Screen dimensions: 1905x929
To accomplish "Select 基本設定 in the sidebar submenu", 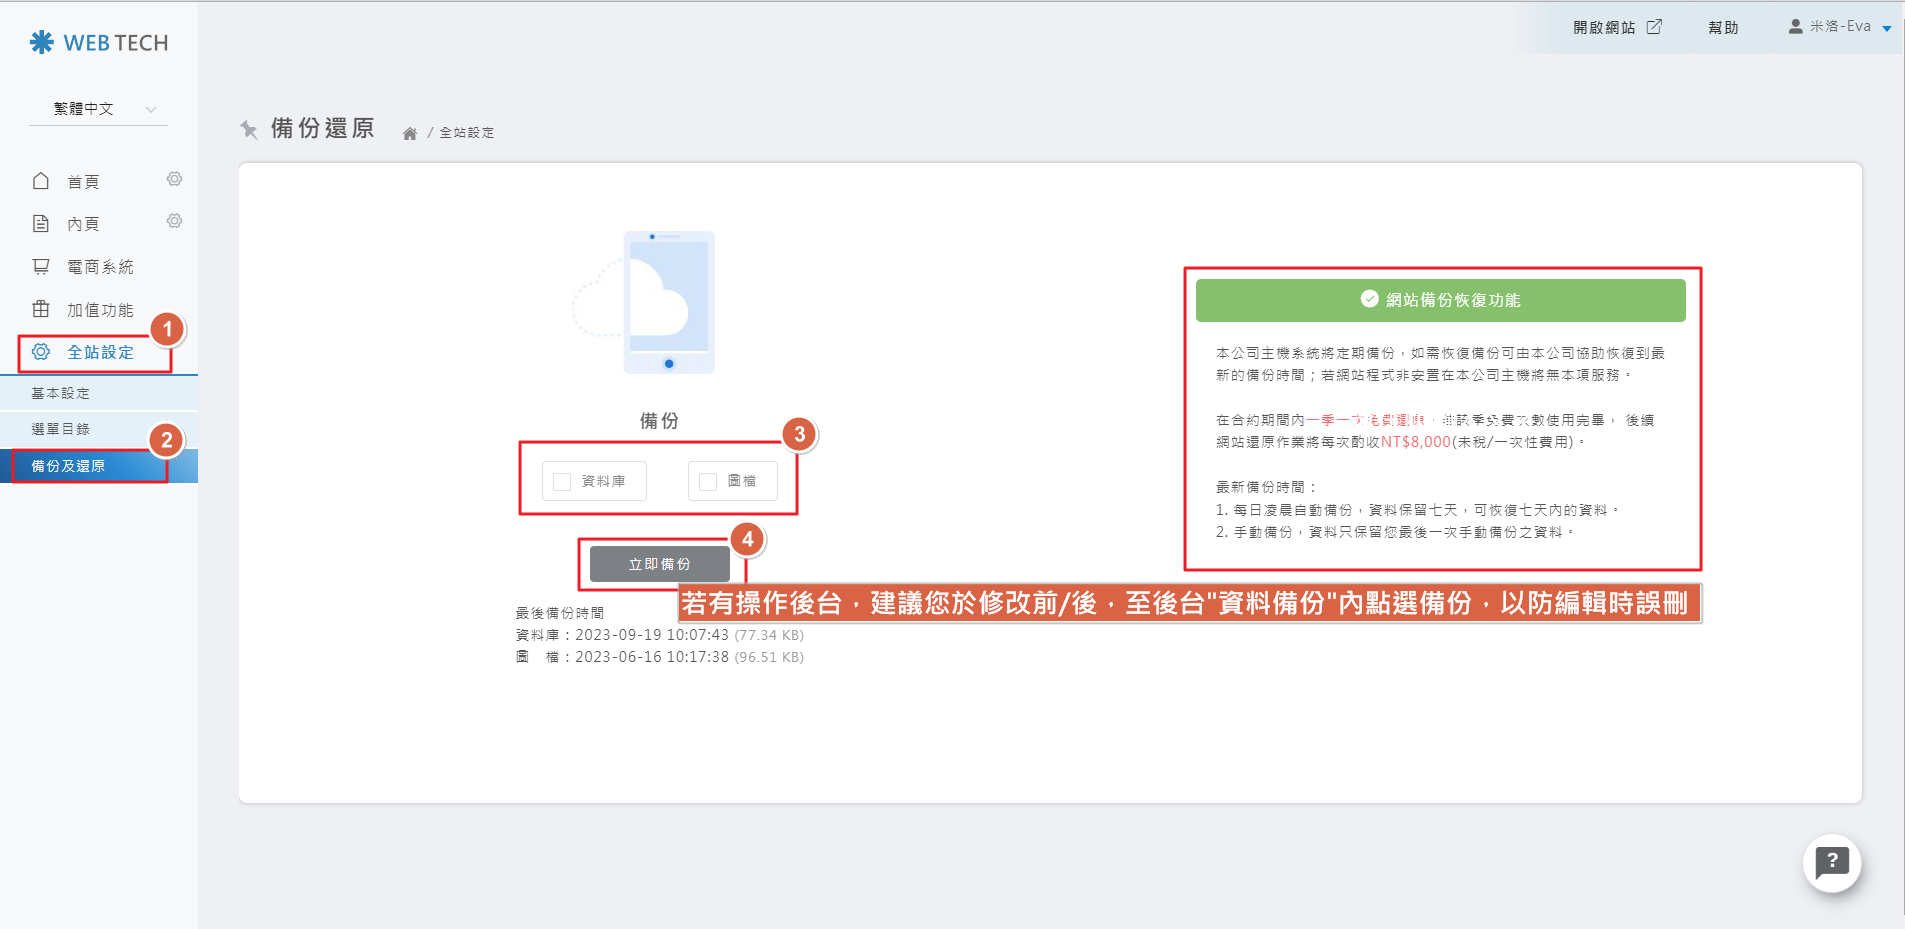I will (x=61, y=393).
